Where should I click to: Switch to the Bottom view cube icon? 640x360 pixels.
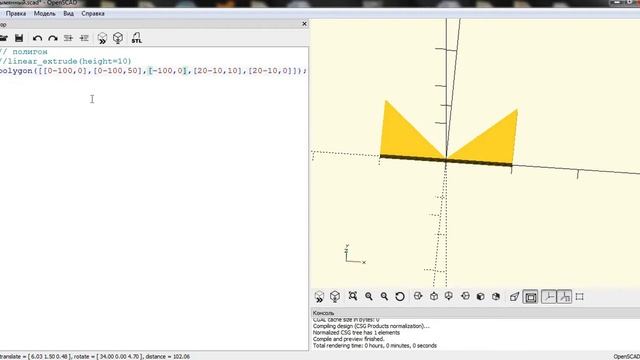(449, 296)
